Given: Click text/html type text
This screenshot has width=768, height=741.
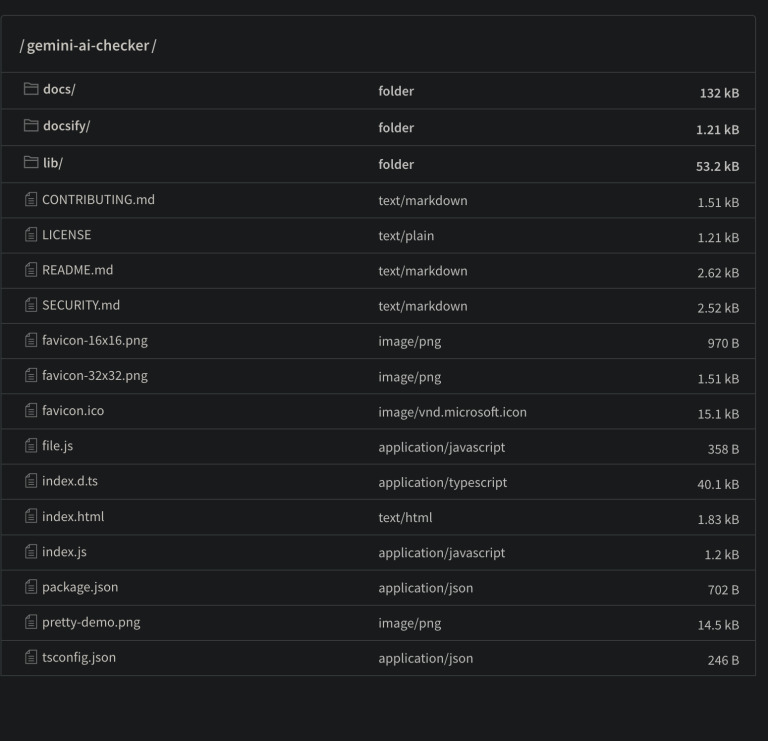Looking at the screenshot, I should pos(405,518).
